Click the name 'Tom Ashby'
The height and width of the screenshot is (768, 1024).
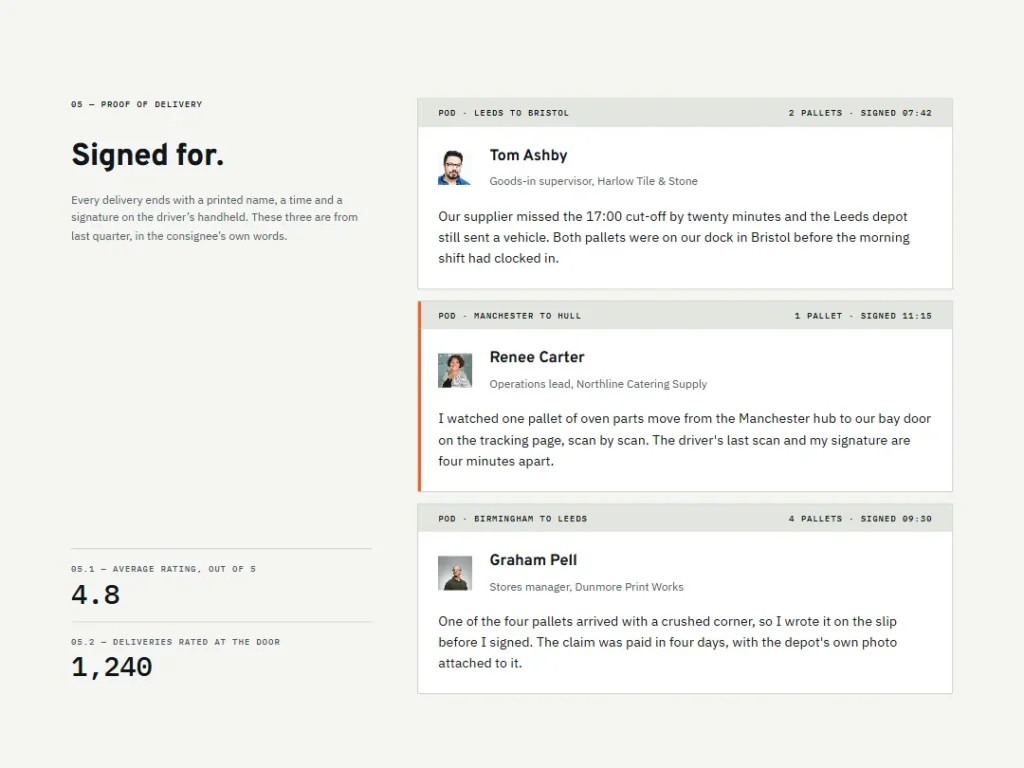(528, 155)
